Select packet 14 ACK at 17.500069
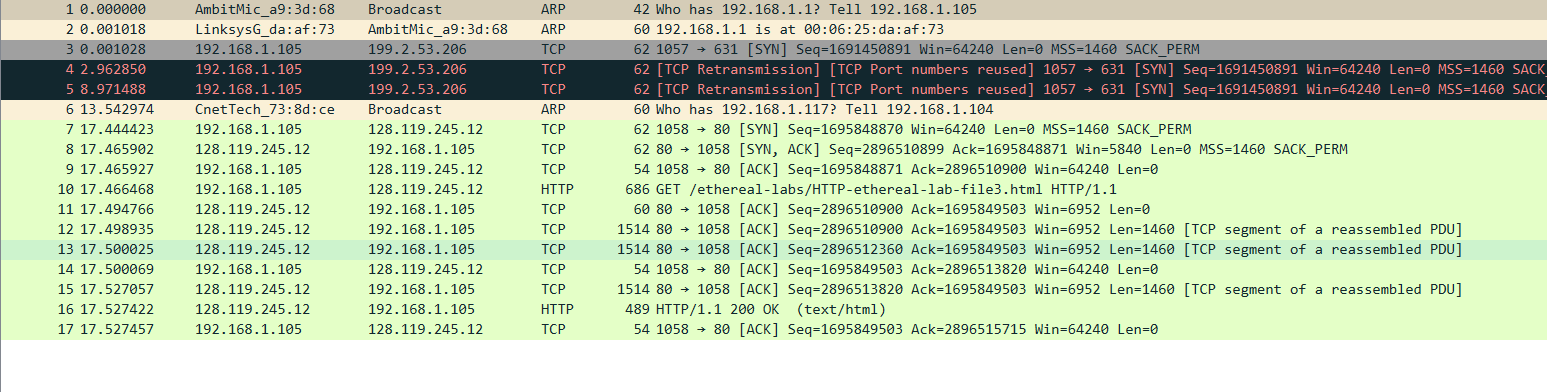The image size is (1547, 392). click(x=773, y=270)
